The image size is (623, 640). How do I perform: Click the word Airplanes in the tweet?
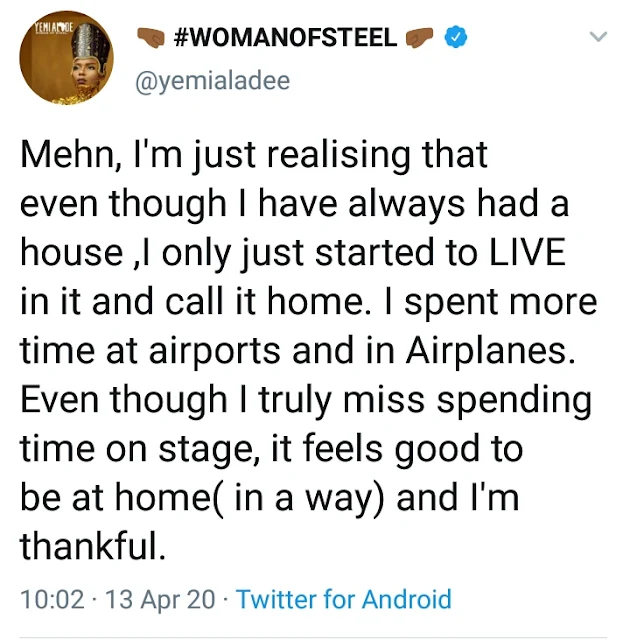(490, 351)
